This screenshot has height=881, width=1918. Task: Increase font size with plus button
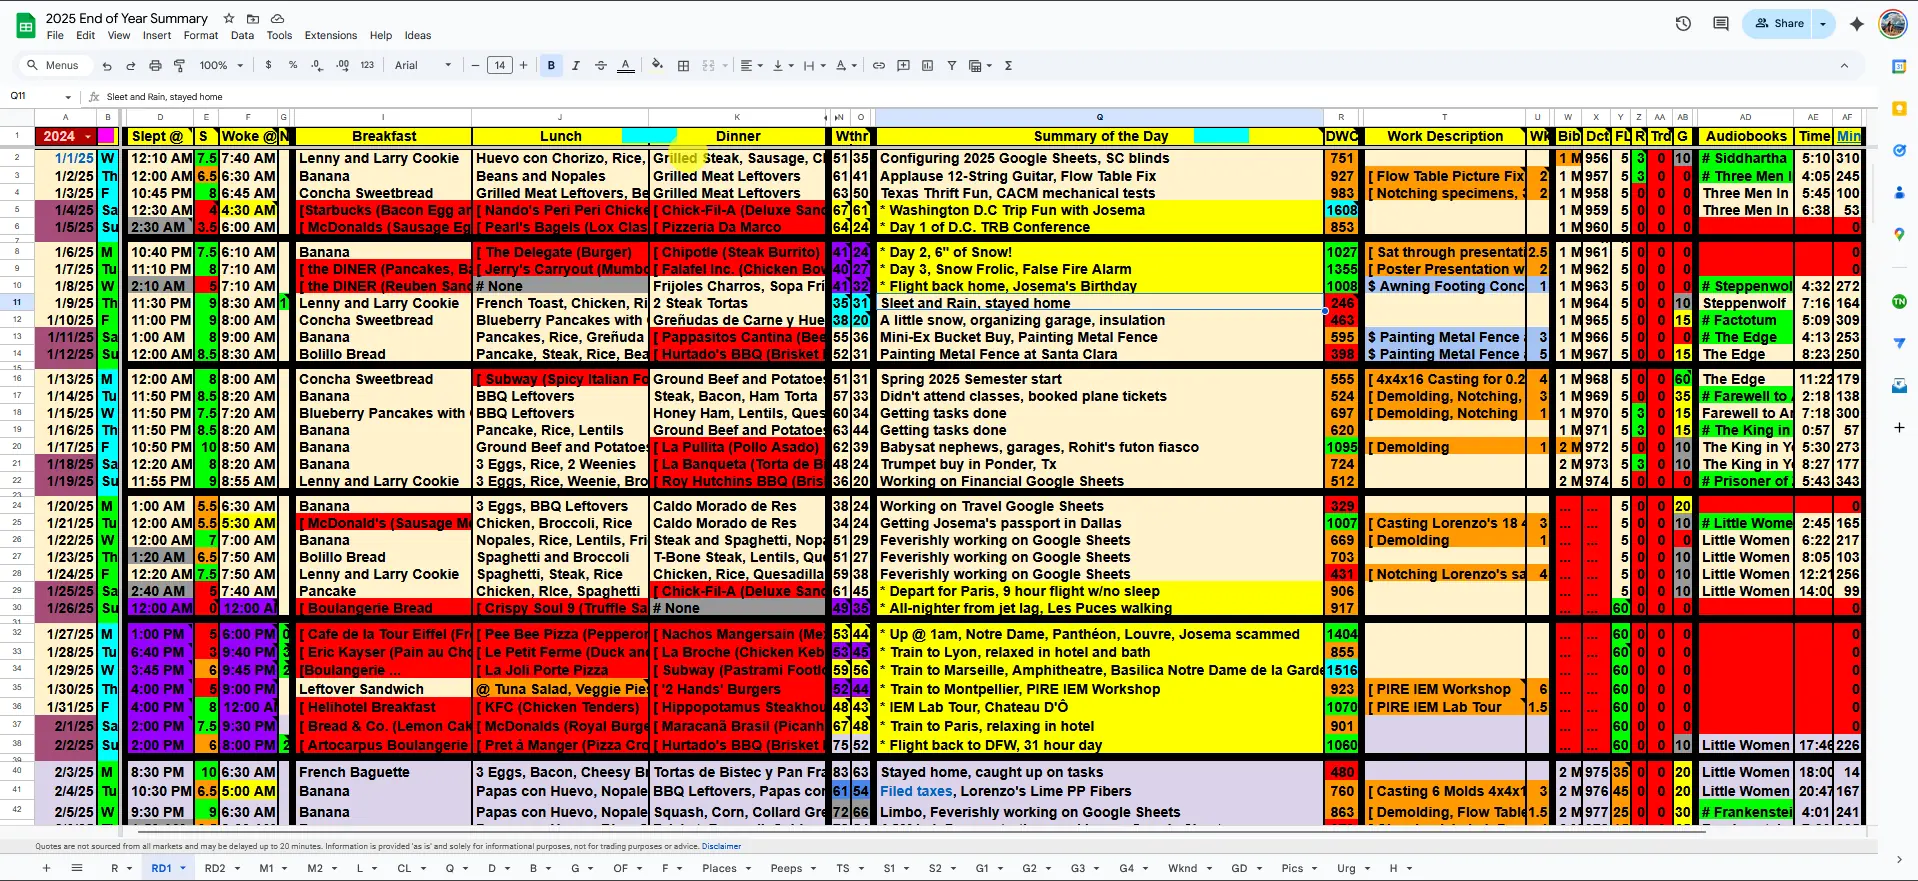point(523,66)
